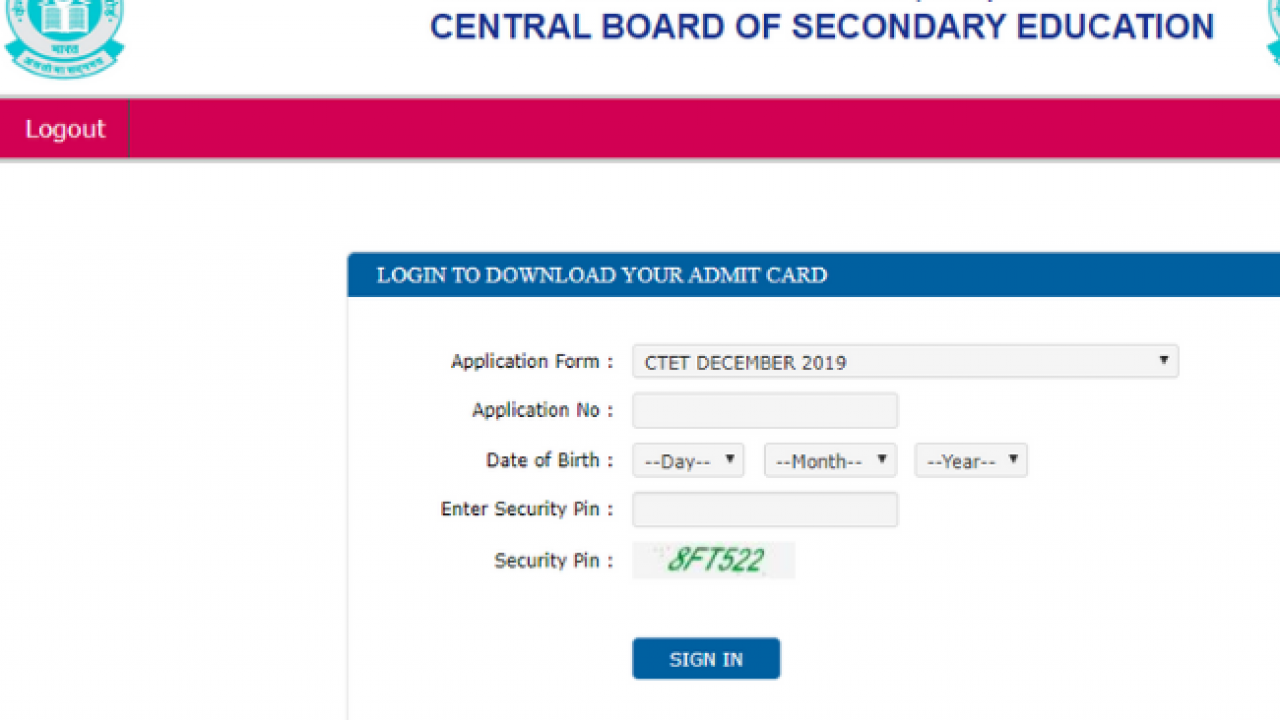Screen dimensions: 1280x720
Task: Click the CBSE emblem logo at left
Action: (x=64, y=37)
